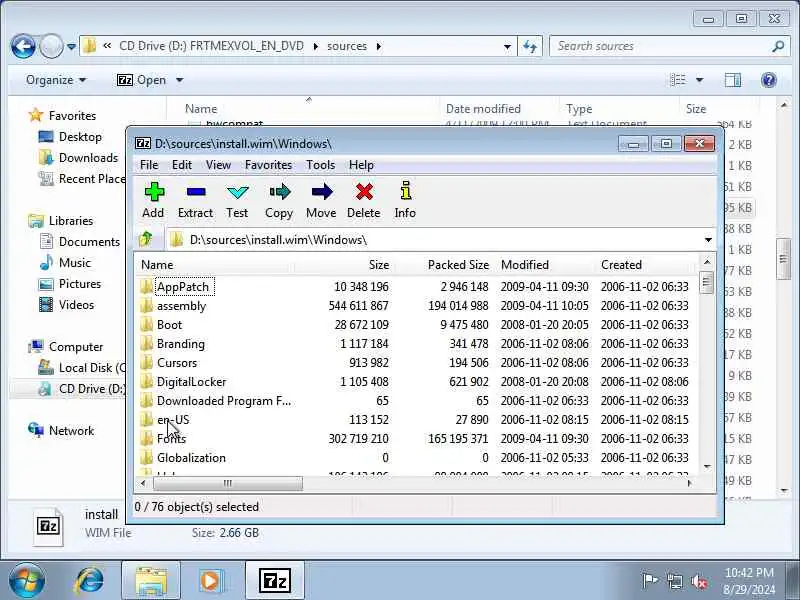This screenshot has height=600, width=800.
Task: Open the File menu in 7-Zip
Action: [149, 165]
